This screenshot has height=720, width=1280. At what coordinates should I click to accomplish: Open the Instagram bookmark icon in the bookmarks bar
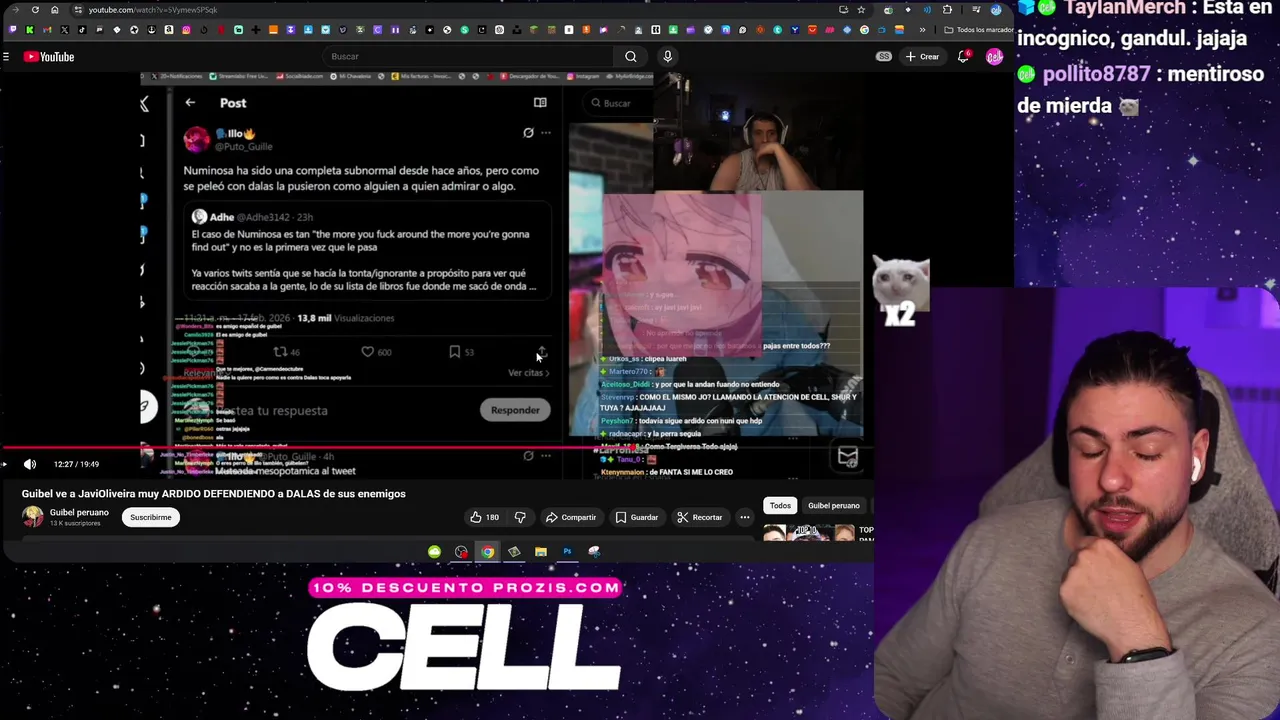click(x=186, y=30)
